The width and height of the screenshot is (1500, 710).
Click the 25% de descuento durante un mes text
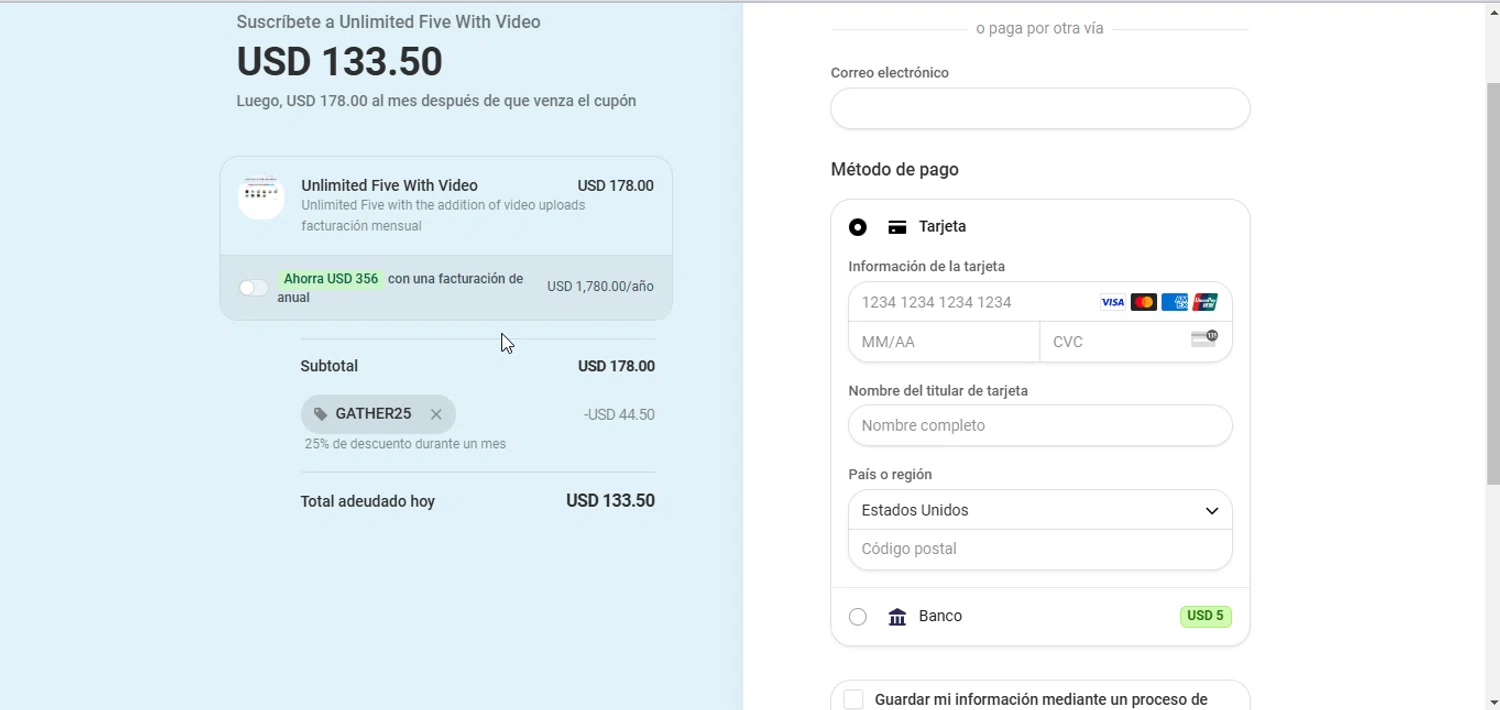pyautogui.click(x=405, y=444)
